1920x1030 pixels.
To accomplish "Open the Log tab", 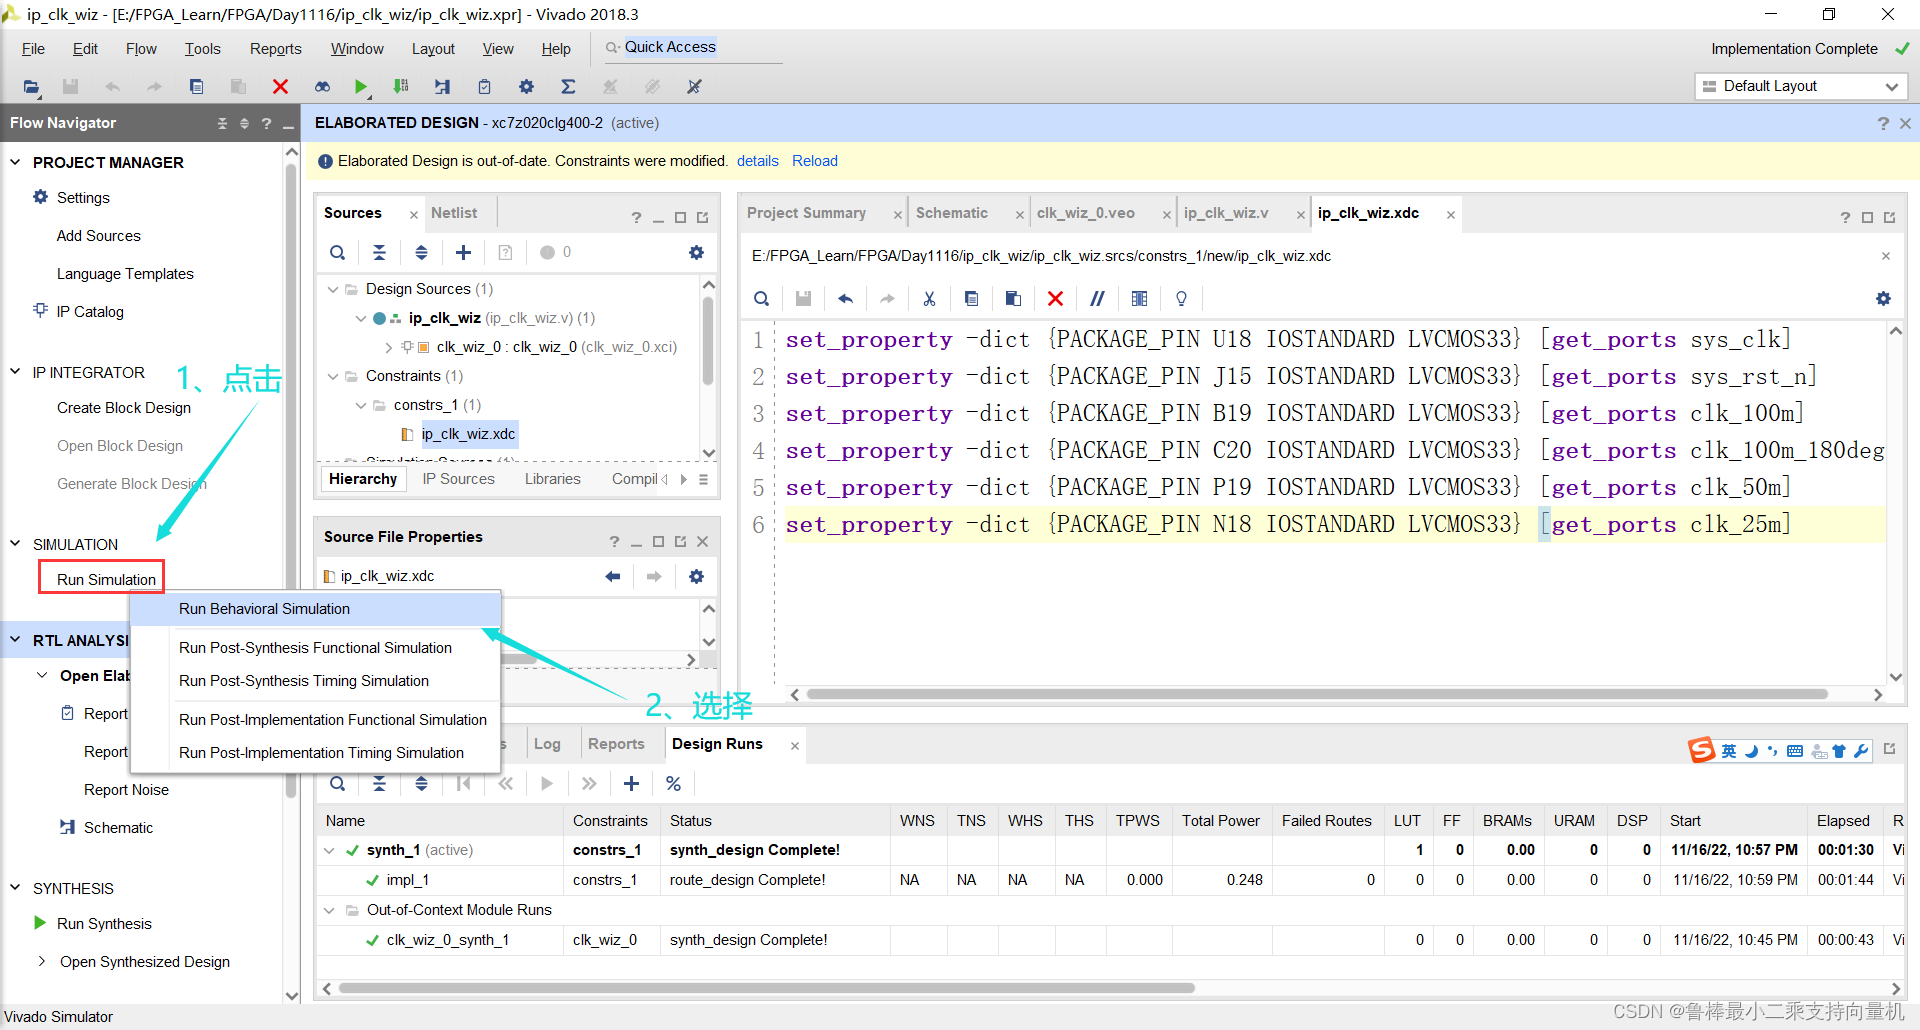I will (547, 744).
